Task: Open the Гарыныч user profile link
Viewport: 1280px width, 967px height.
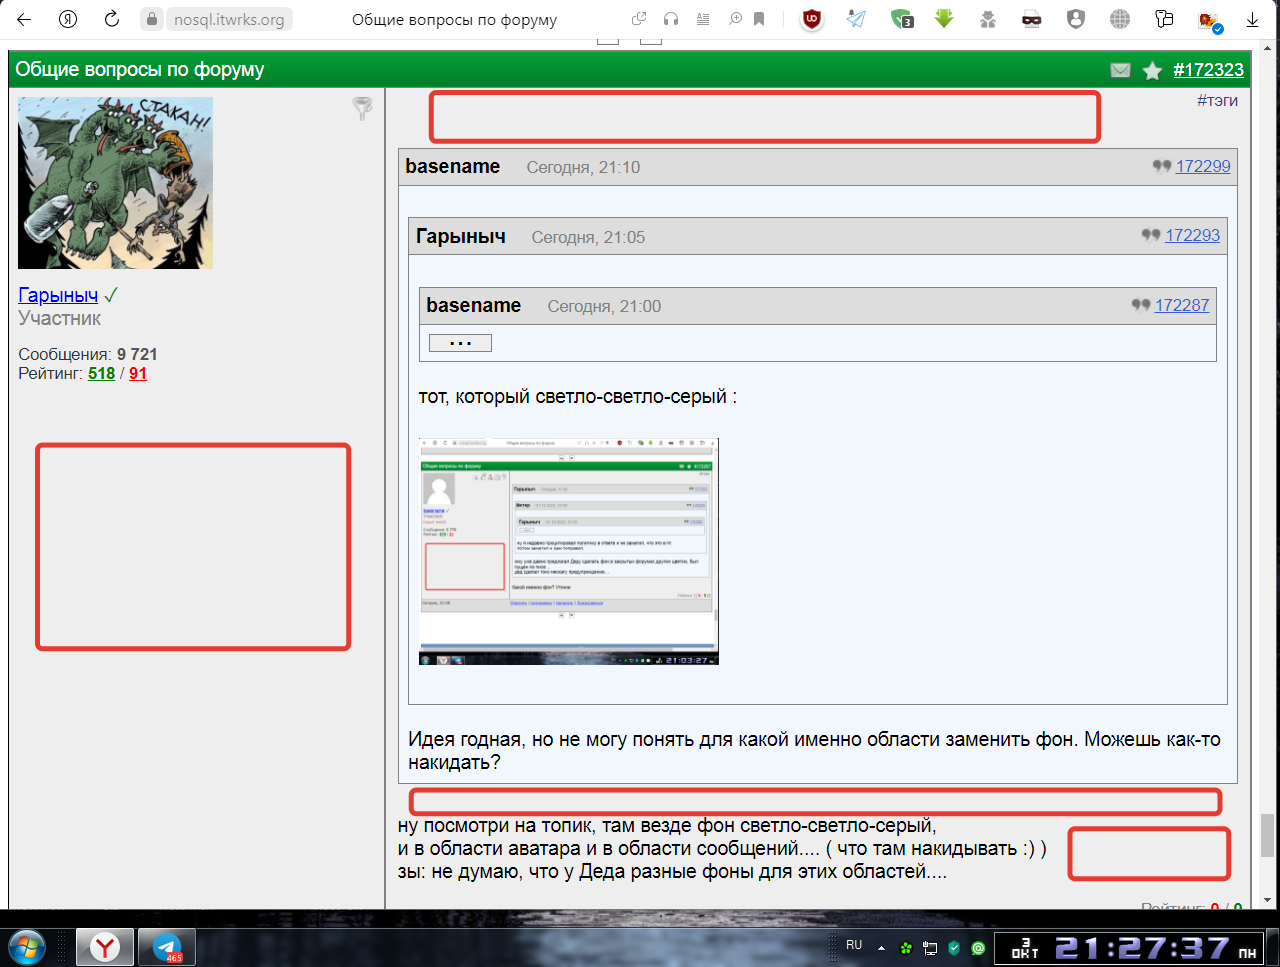Action: coord(58,295)
